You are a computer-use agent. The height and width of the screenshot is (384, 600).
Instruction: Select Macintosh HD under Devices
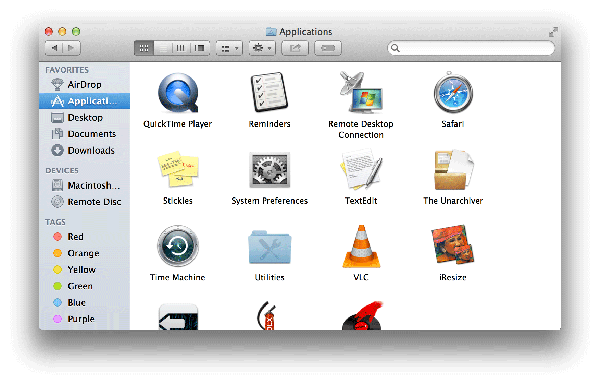84,185
